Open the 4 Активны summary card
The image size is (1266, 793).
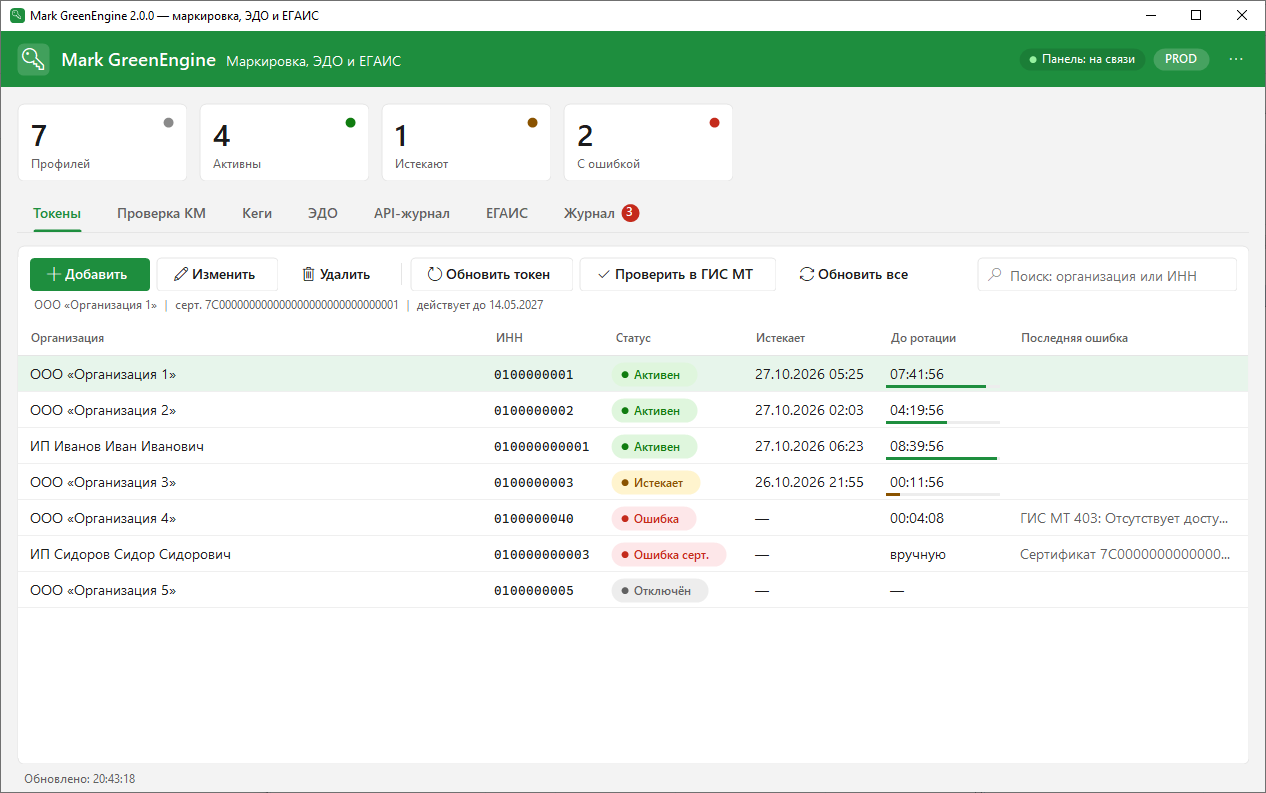284,143
